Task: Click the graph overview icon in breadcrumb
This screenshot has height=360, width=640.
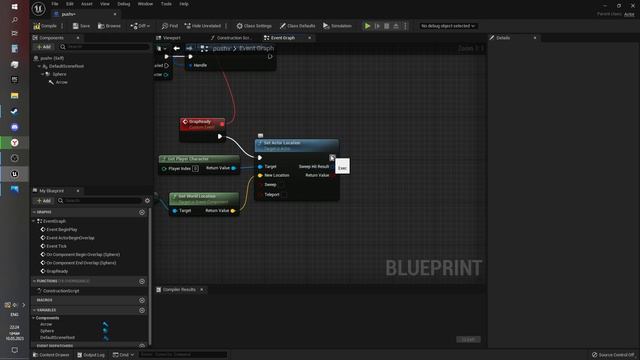Action: 204,49
